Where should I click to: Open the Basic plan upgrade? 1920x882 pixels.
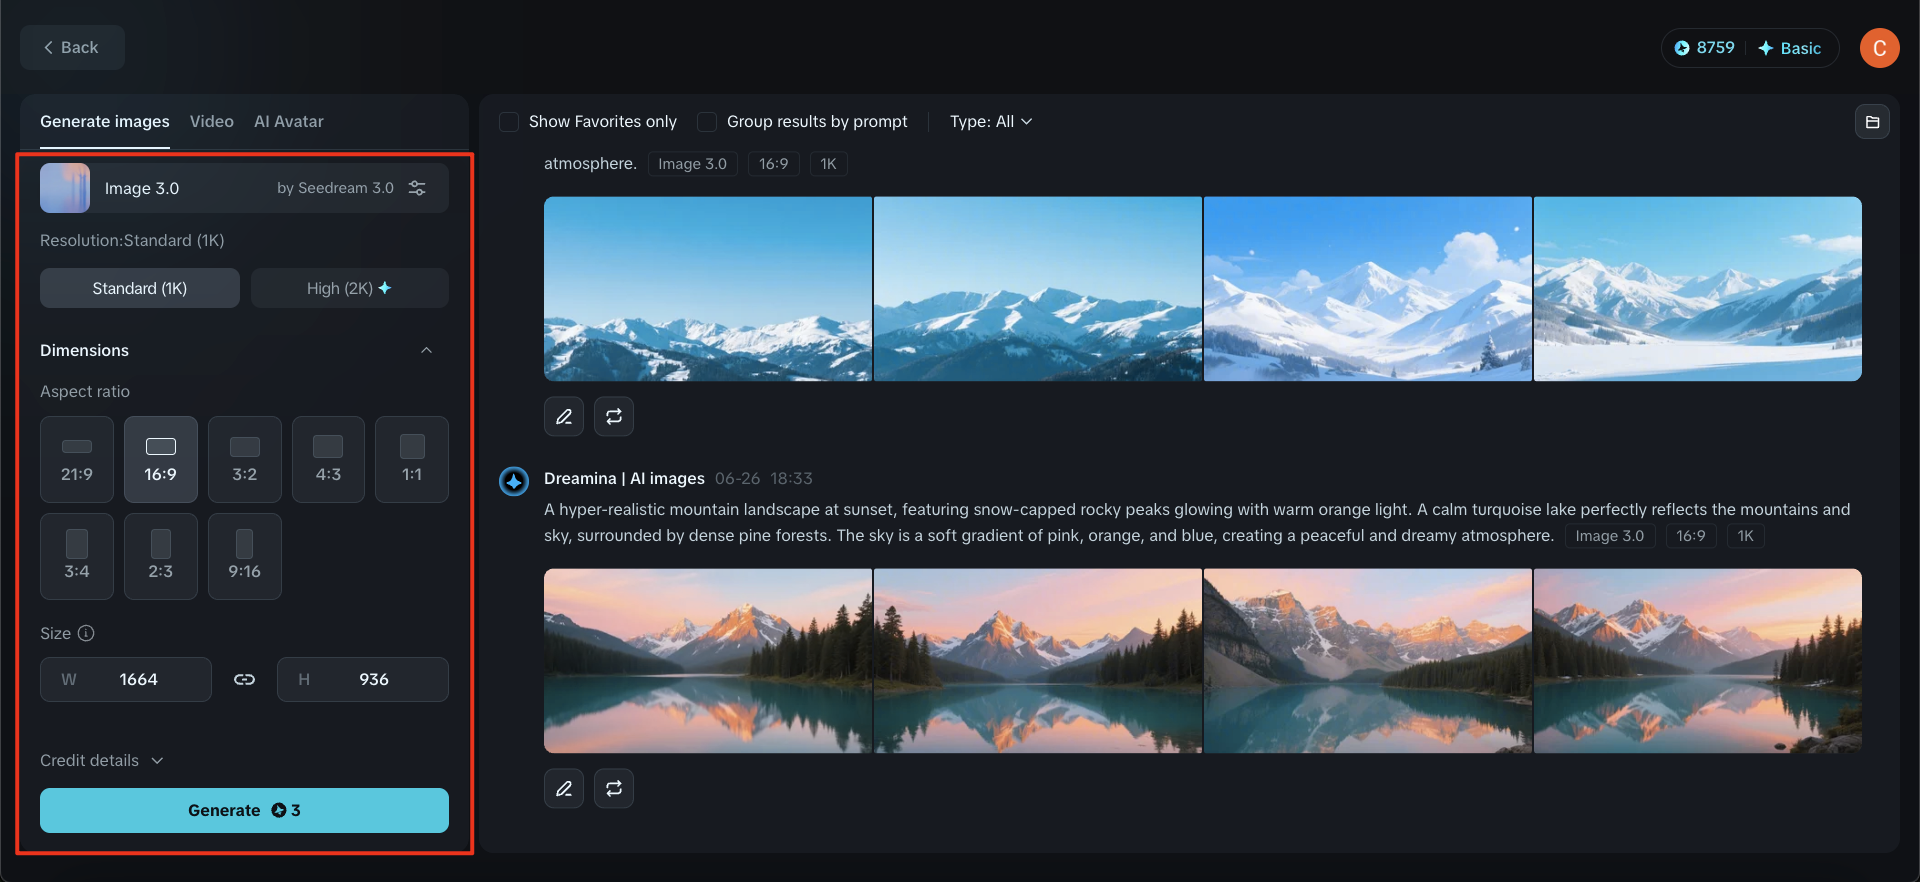1790,48
